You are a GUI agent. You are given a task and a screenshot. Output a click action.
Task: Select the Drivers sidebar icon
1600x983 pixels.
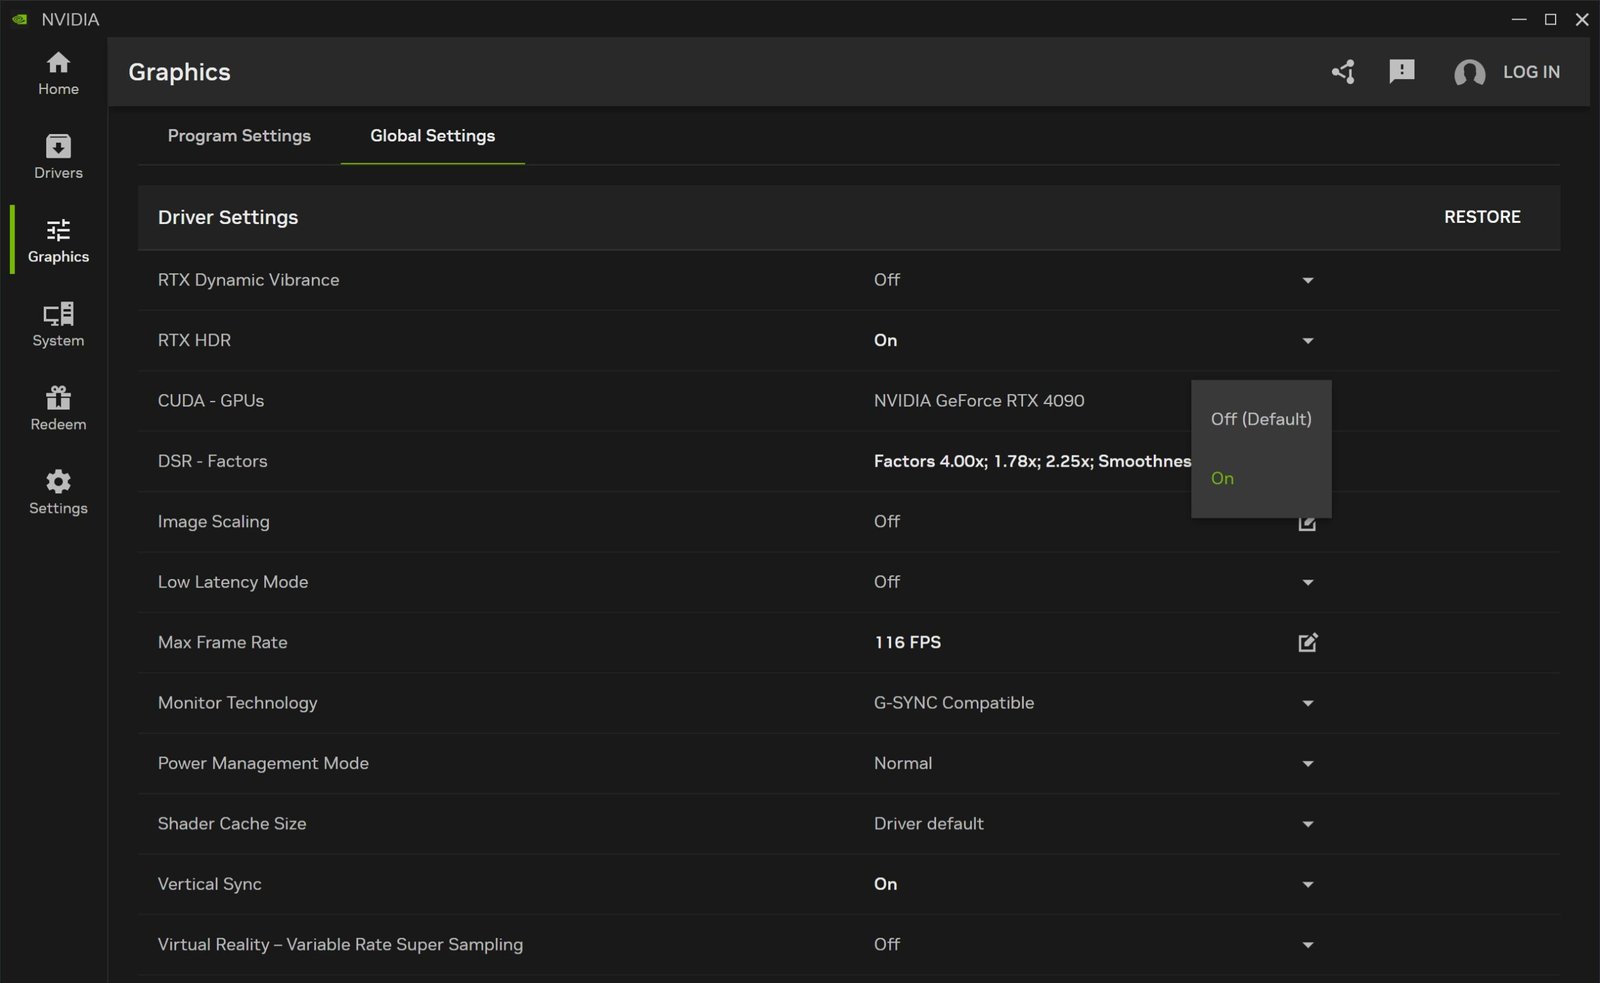[x=57, y=156]
